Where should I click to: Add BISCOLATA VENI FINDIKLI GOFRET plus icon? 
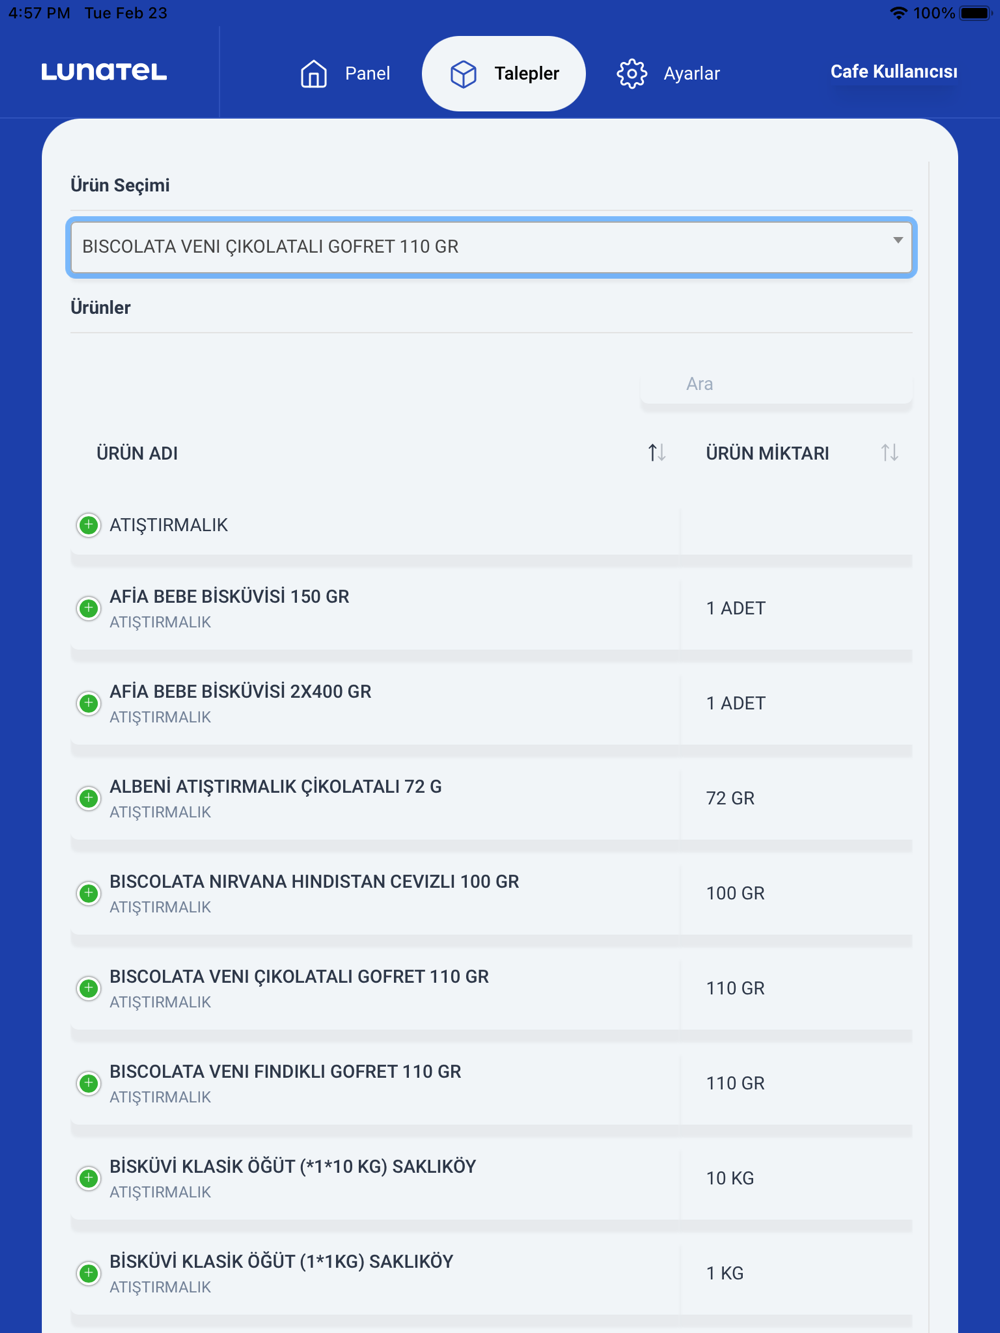89,1083
